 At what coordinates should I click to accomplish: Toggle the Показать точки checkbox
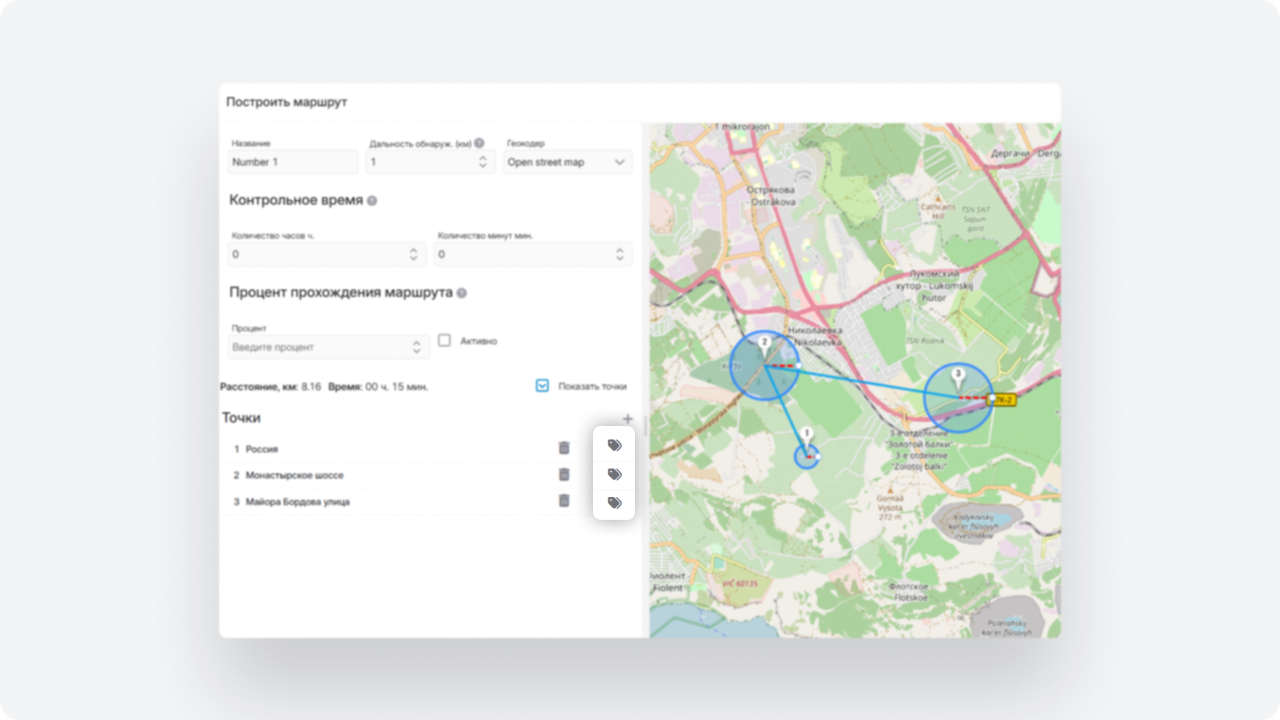[542, 385]
